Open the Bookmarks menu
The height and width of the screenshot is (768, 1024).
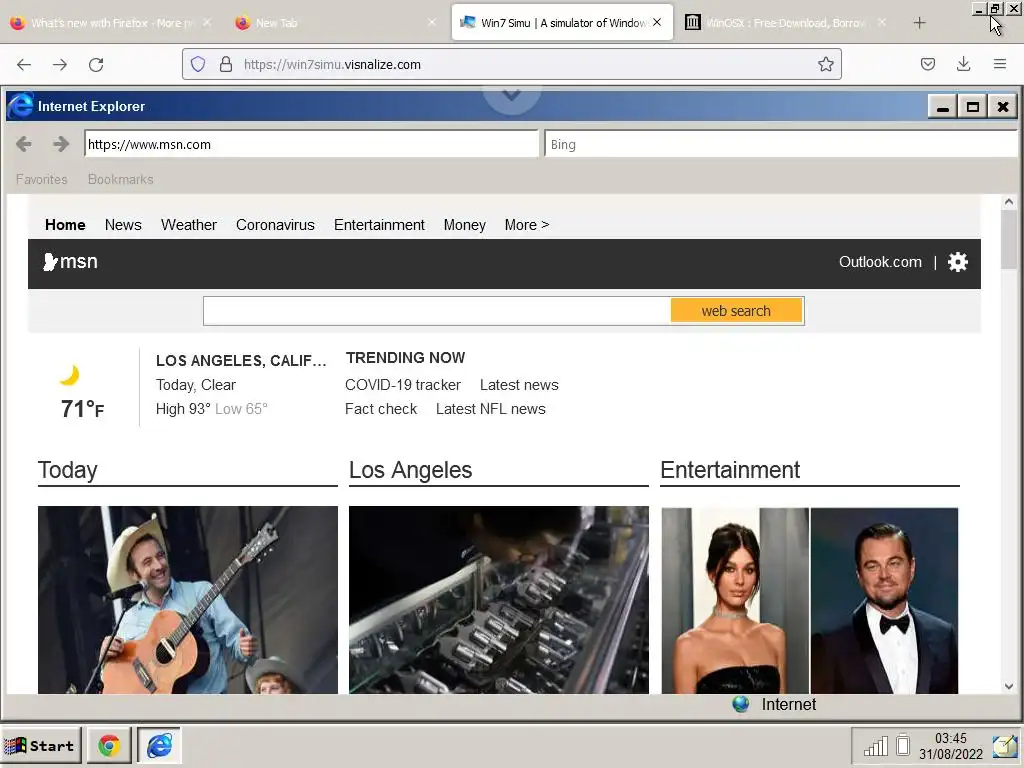[121, 179]
